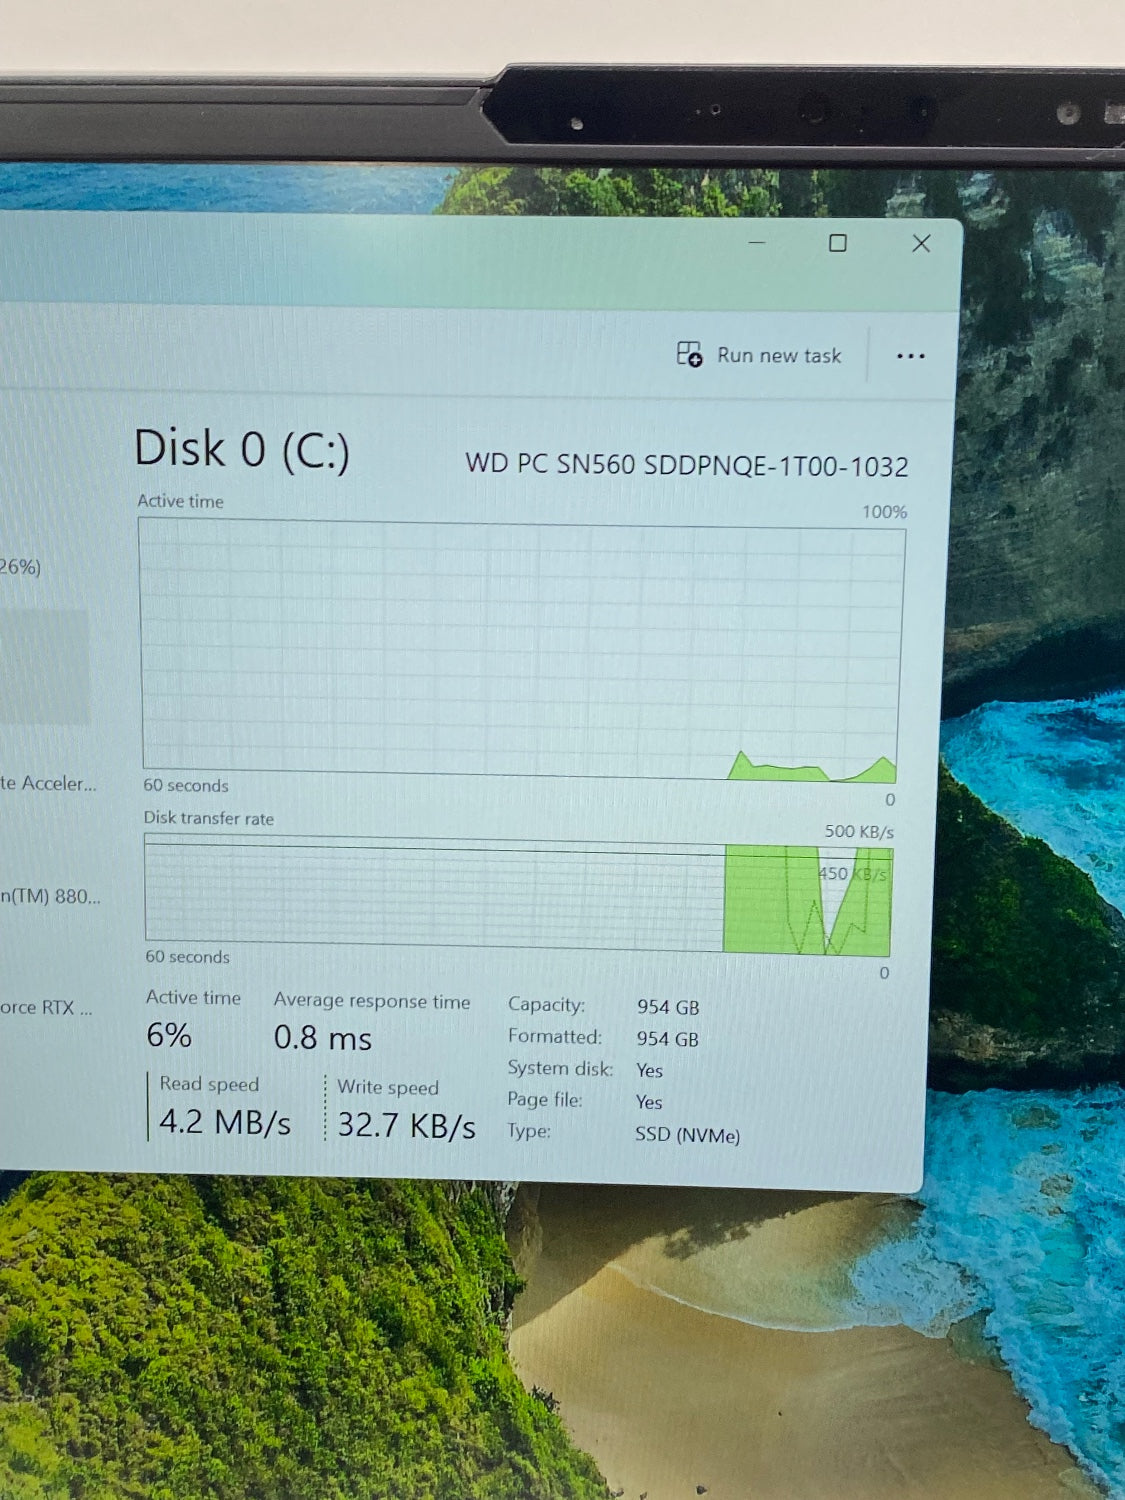
Task: Select the highlighted grey sidebar entry
Action: (x=43, y=667)
